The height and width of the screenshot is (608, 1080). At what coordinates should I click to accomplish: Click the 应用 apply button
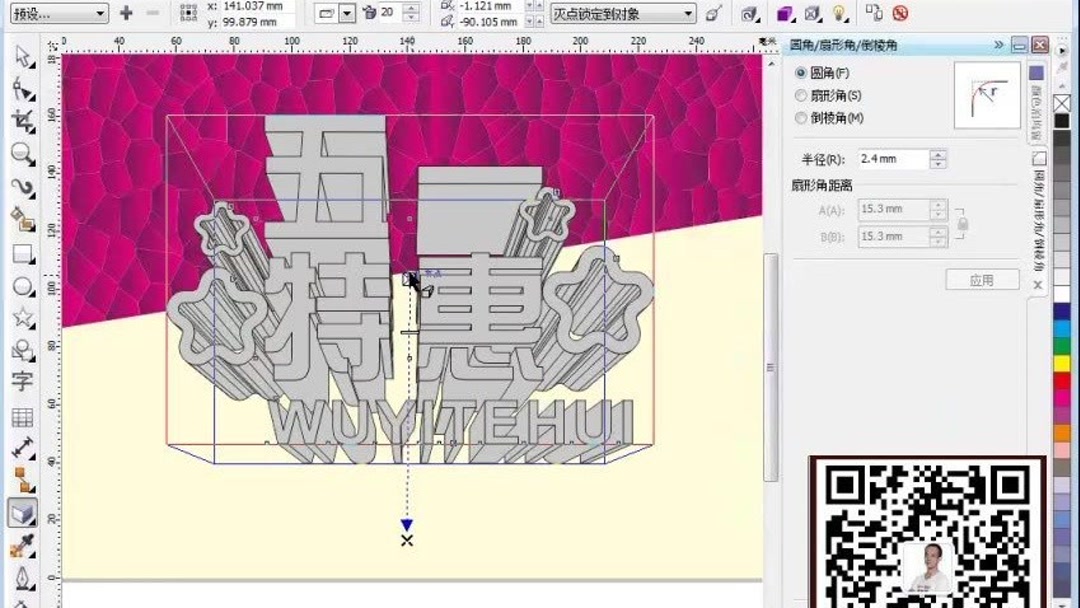click(983, 279)
